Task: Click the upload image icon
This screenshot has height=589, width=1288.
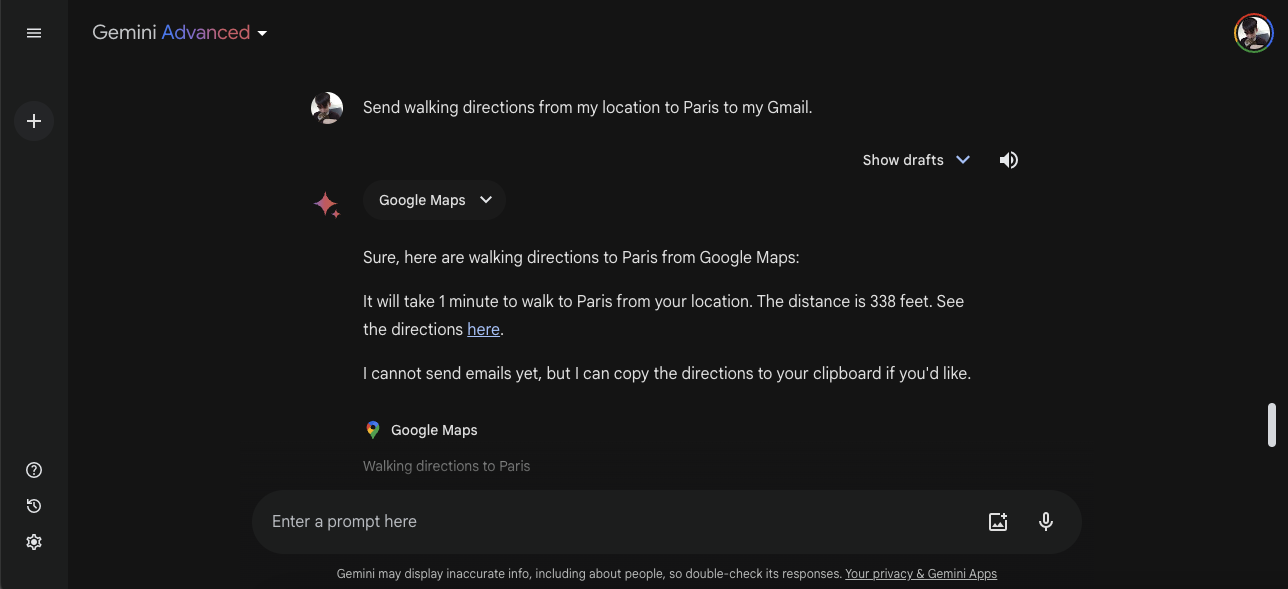Action: point(998,521)
